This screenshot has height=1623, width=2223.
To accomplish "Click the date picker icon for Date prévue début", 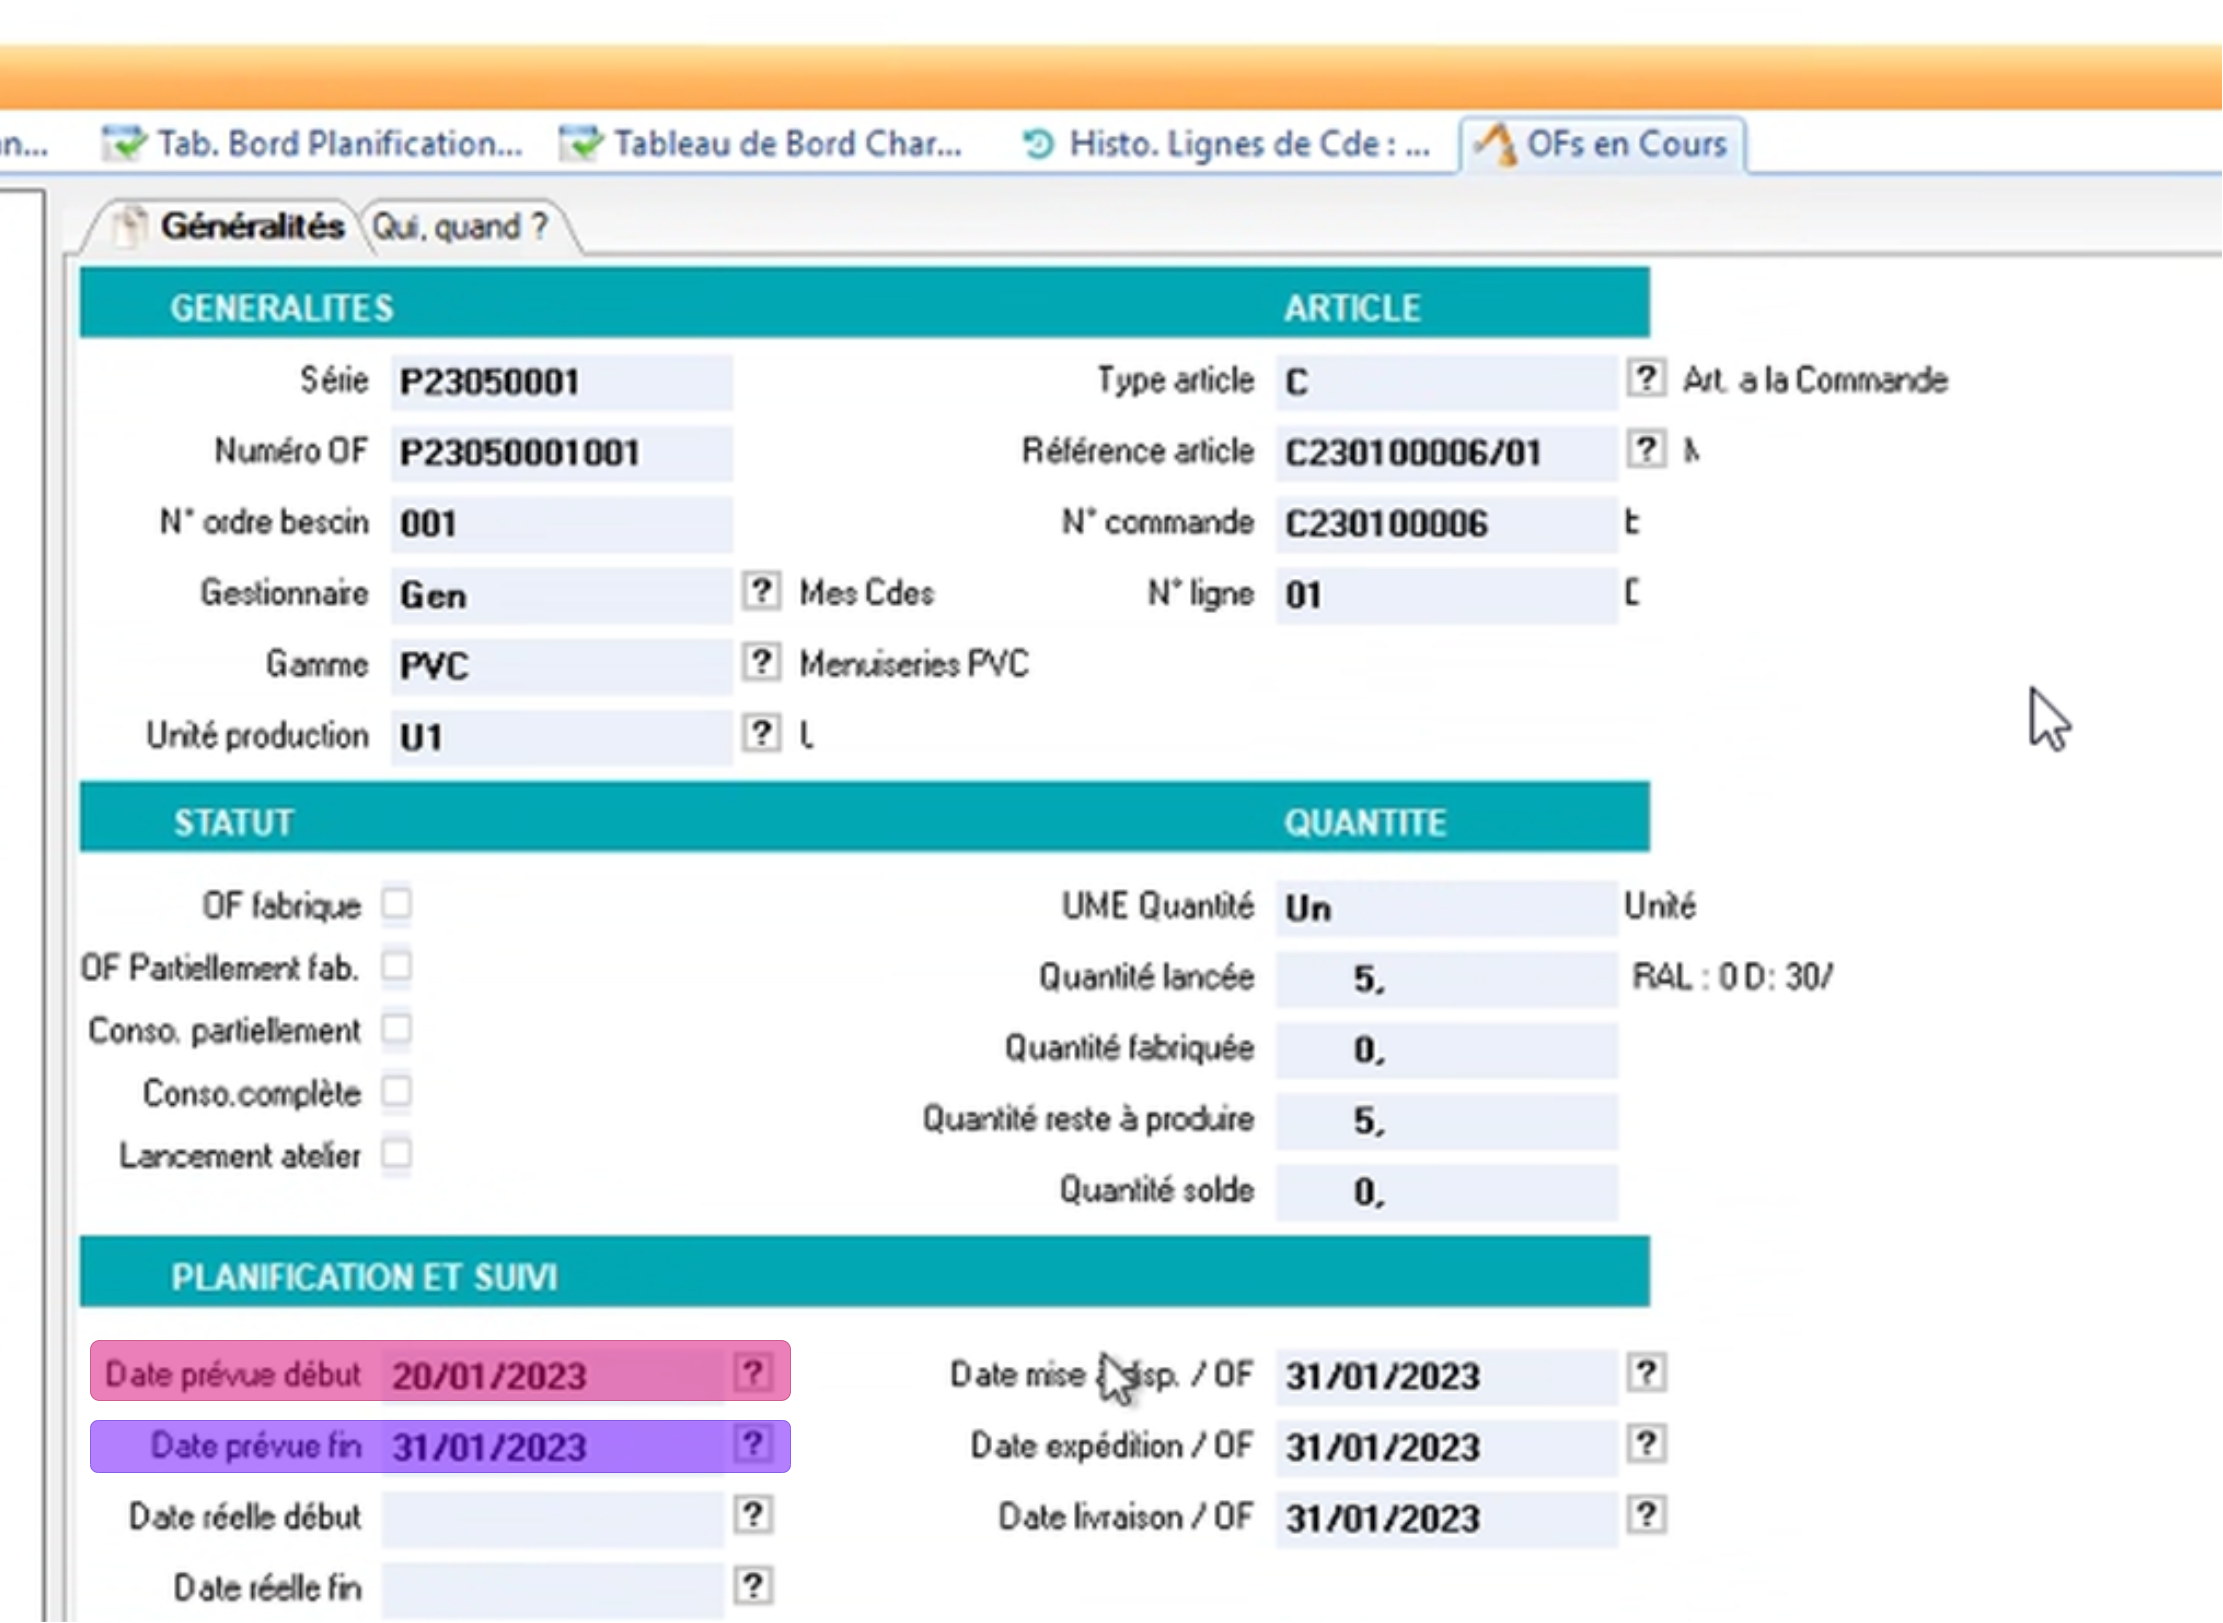I will pos(753,1372).
